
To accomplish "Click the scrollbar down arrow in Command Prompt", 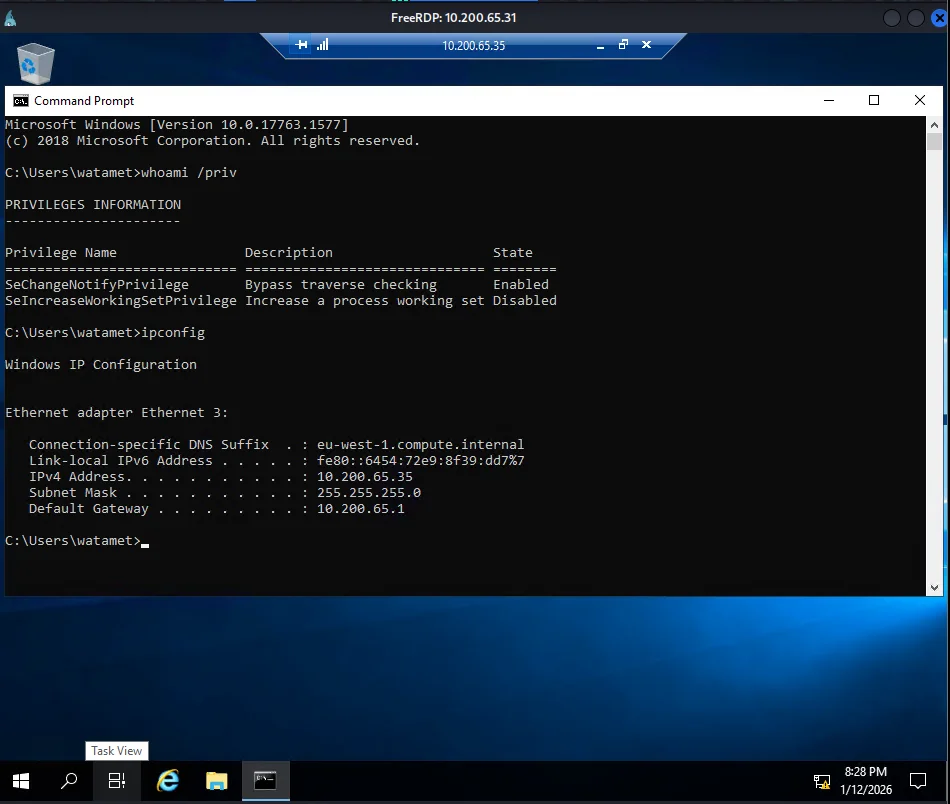I will [934, 588].
